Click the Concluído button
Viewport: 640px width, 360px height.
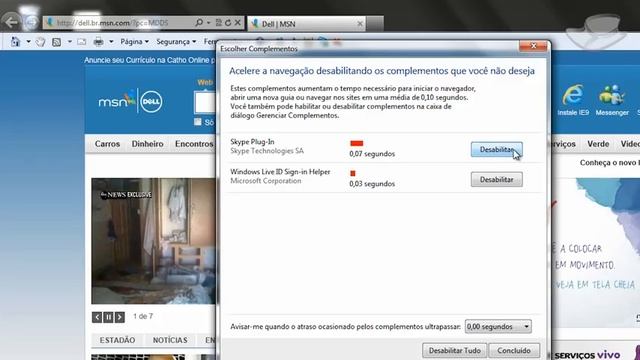click(x=514, y=351)
